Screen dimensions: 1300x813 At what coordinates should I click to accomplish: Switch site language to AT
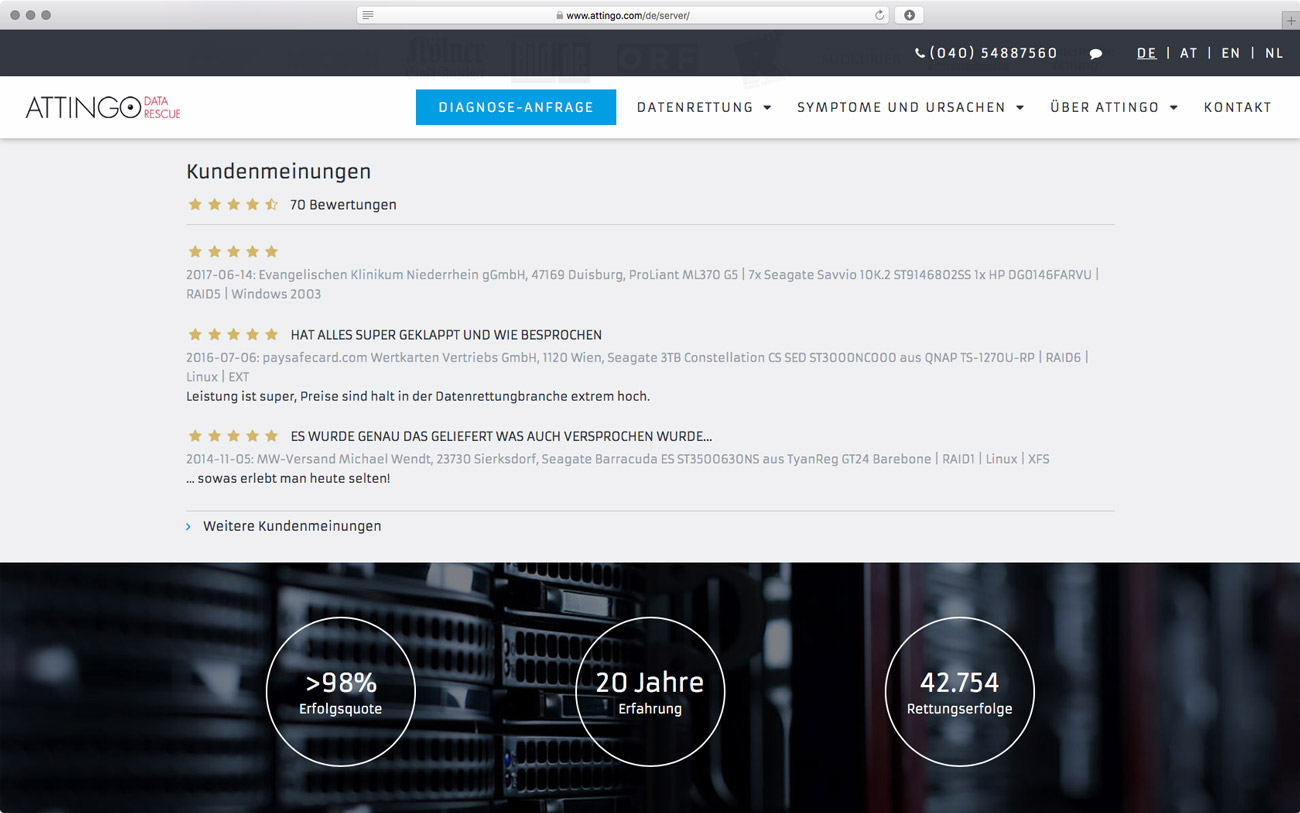tap(1188, 54)
